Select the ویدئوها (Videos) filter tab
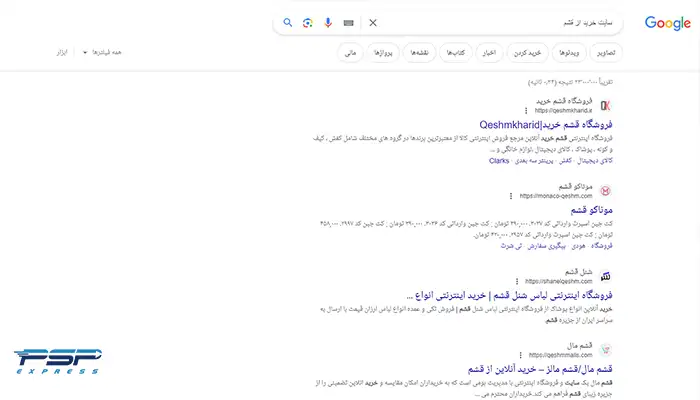Screen dimensions: 700x400 (x=569, y=53)
